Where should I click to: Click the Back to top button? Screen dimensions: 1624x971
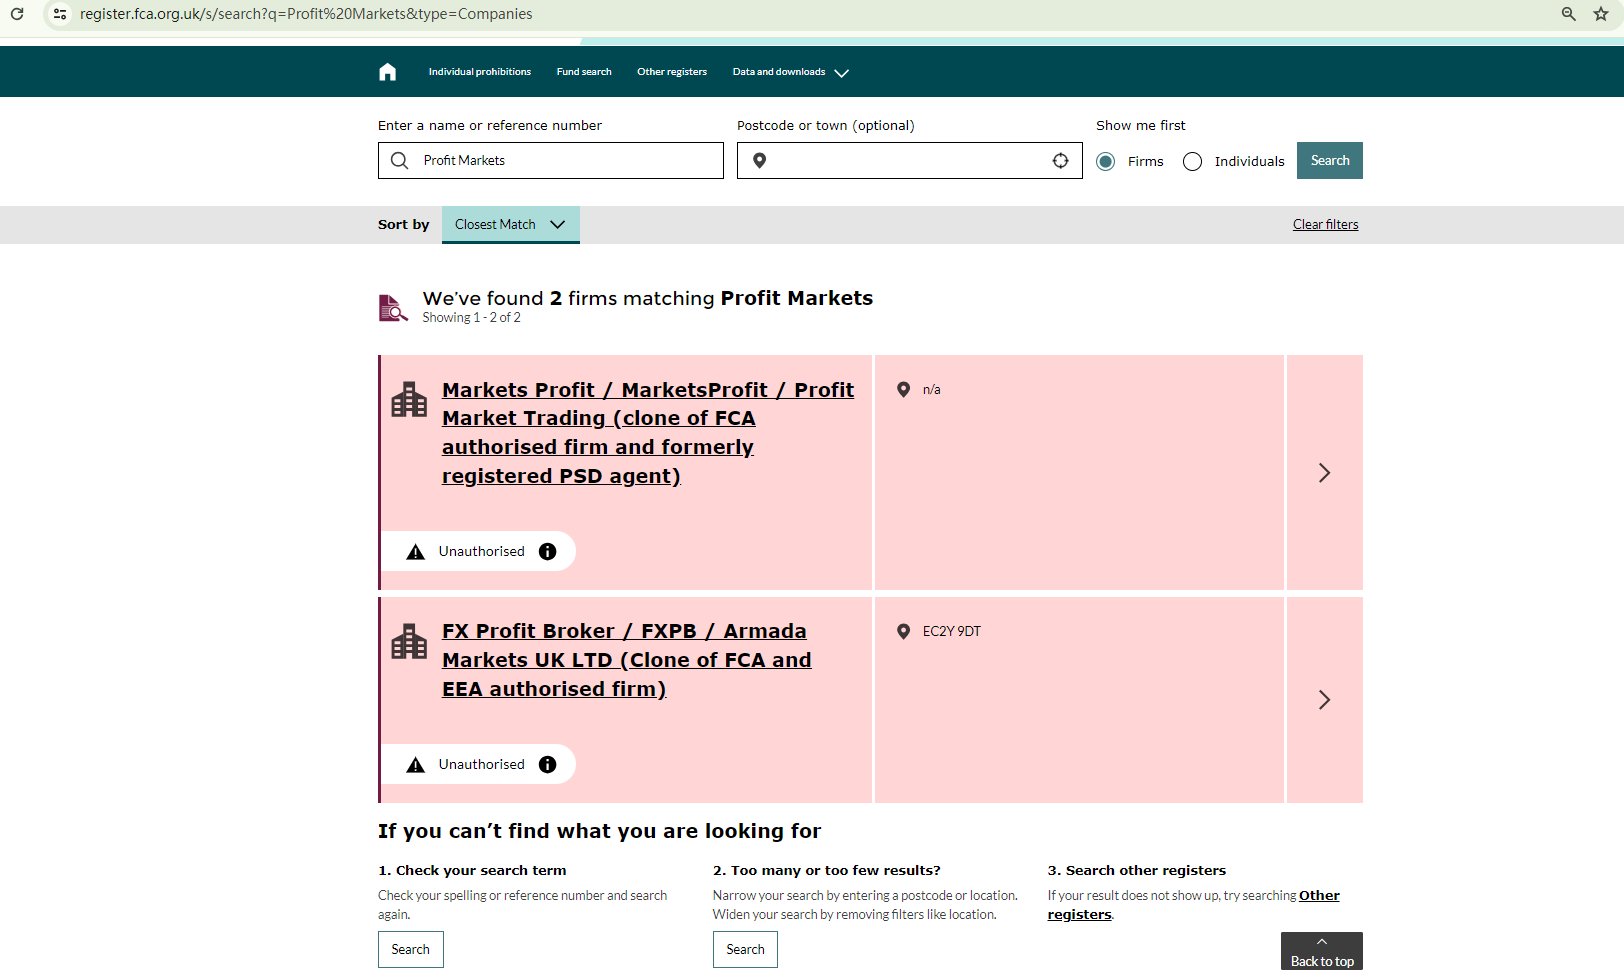(x=1321, y=953)
